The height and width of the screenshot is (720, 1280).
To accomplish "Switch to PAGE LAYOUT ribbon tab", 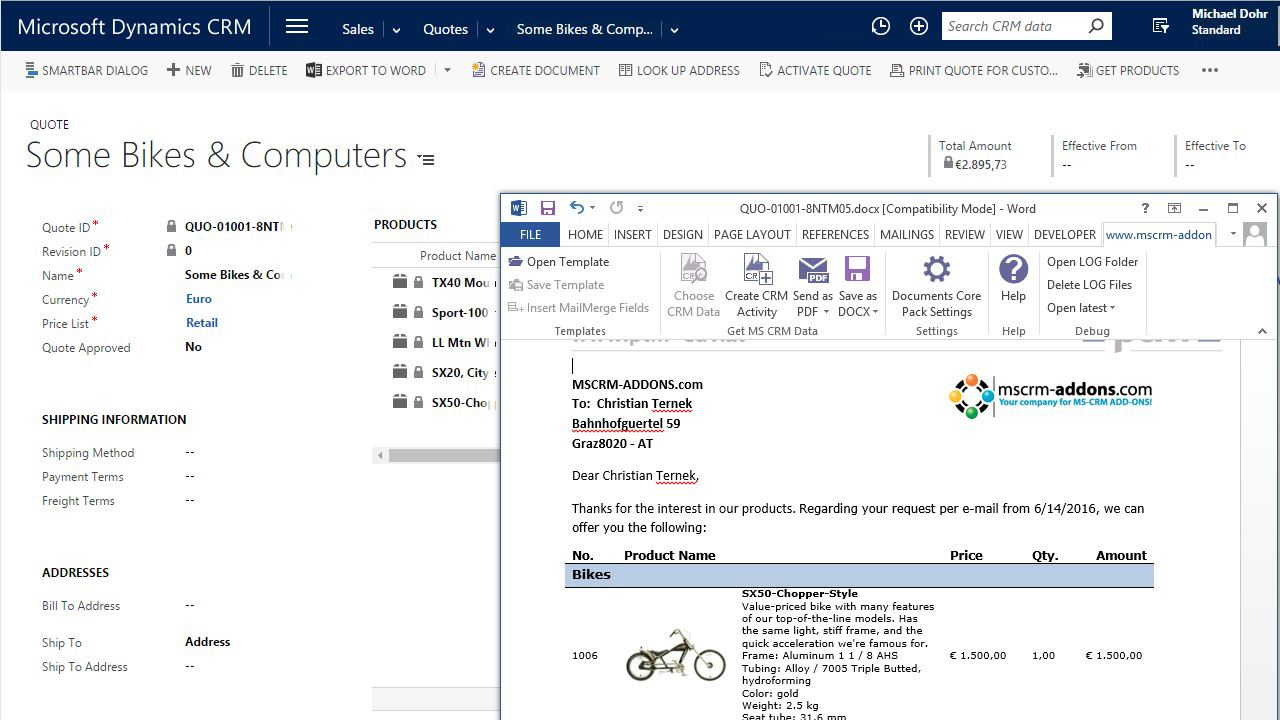I will point(752,234).
